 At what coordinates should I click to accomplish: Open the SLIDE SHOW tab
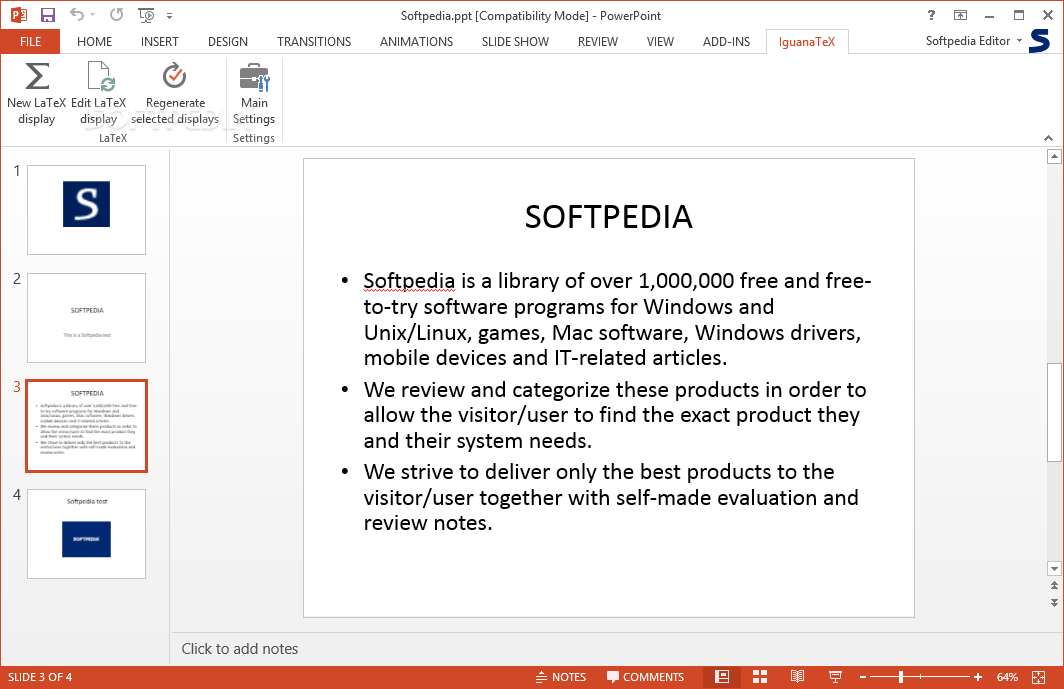[x=516, y=41]
